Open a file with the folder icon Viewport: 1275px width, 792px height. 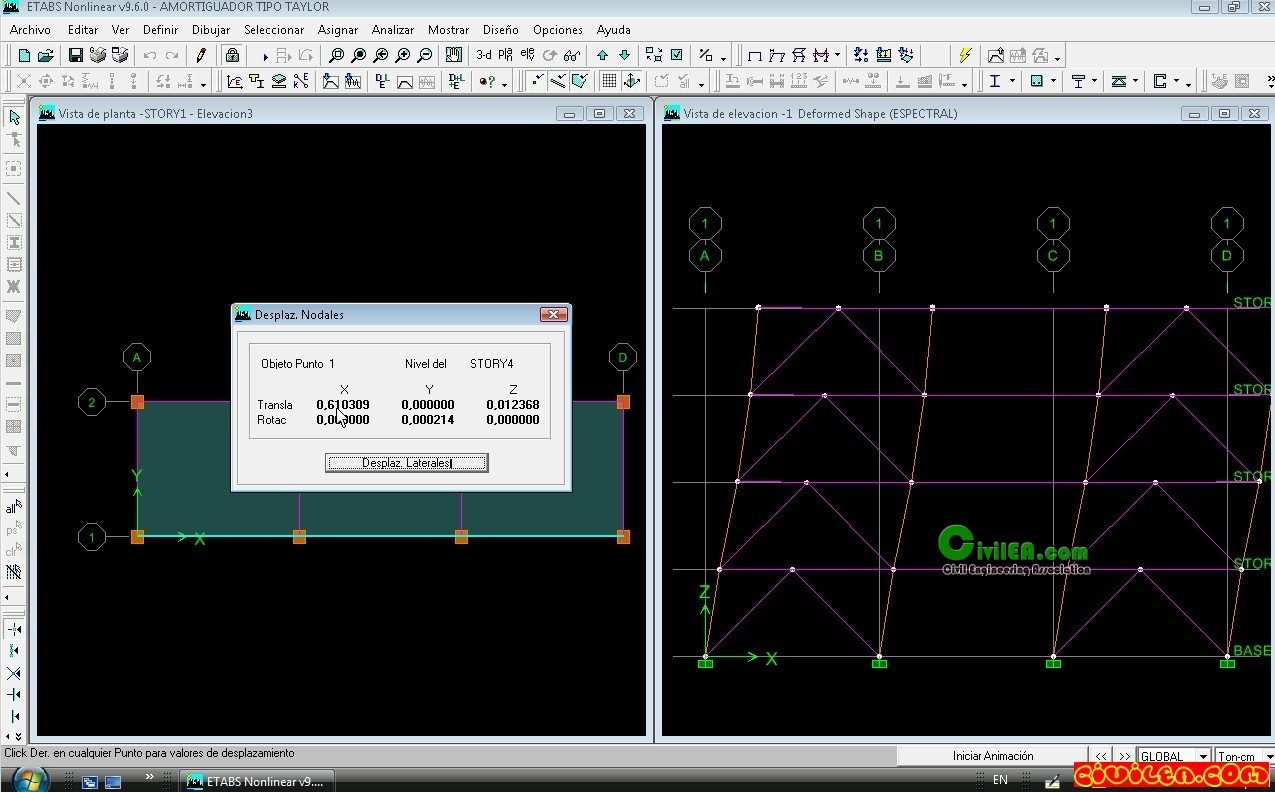point(46,56)
